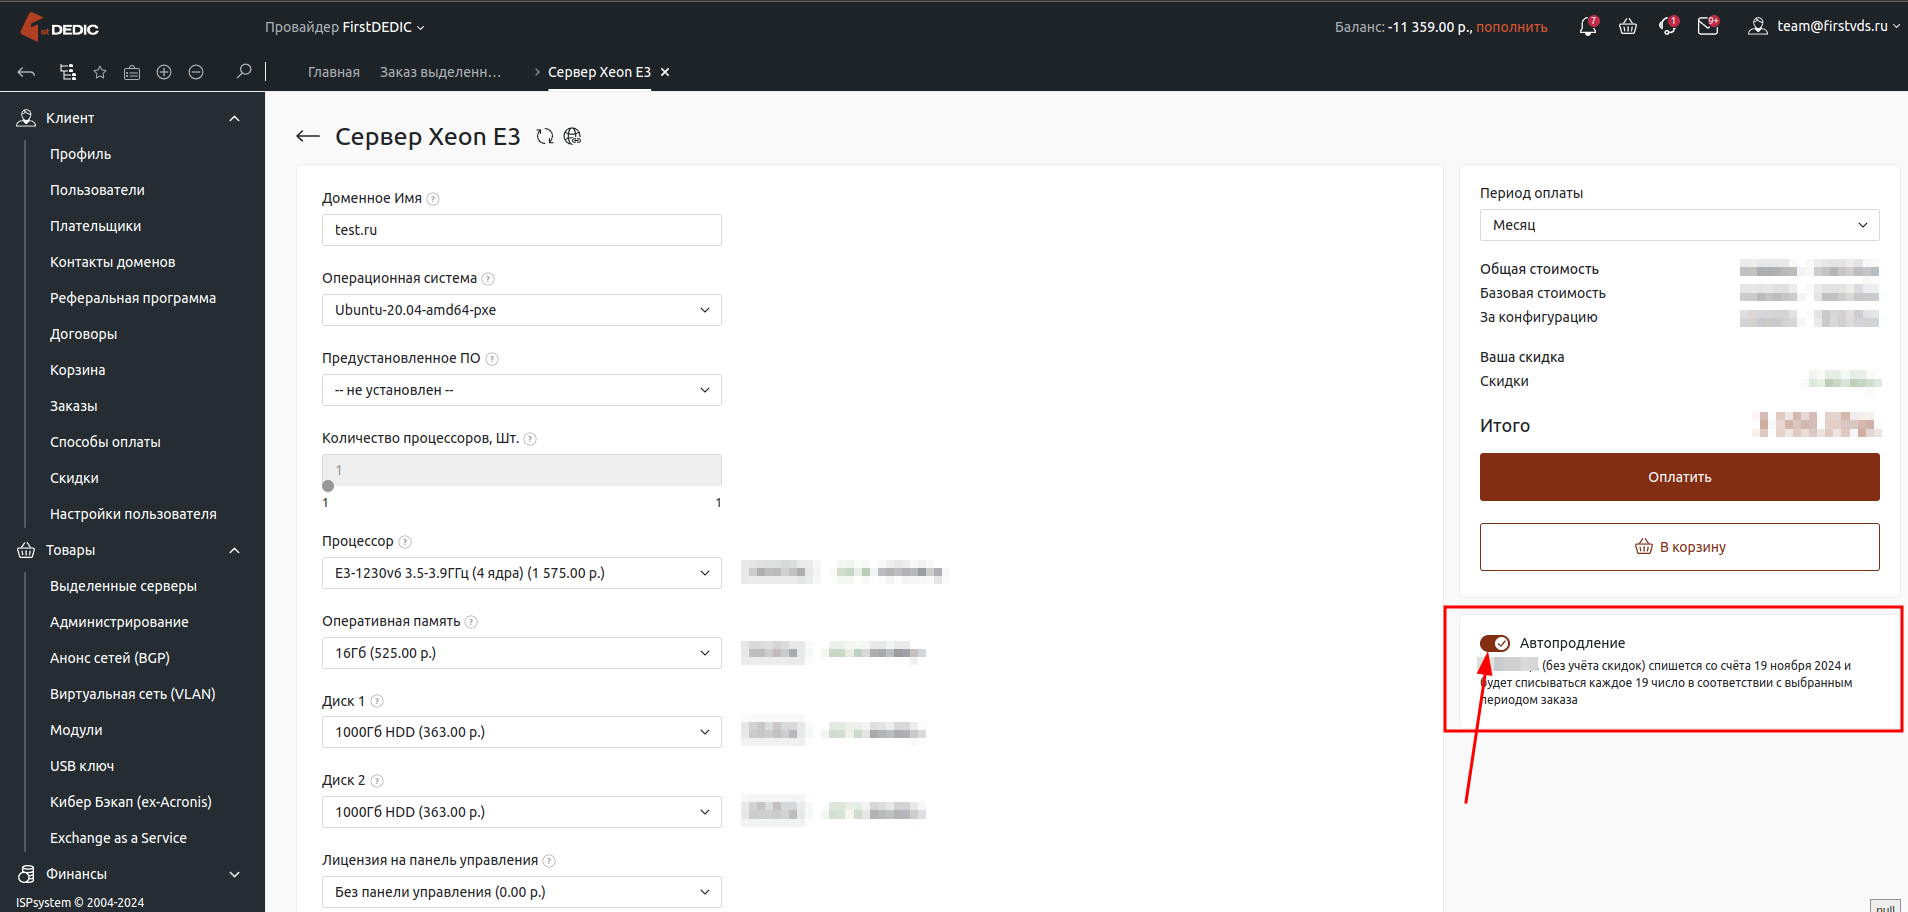Open Выделенные серверы in the sidebar

tap(124, 586)
